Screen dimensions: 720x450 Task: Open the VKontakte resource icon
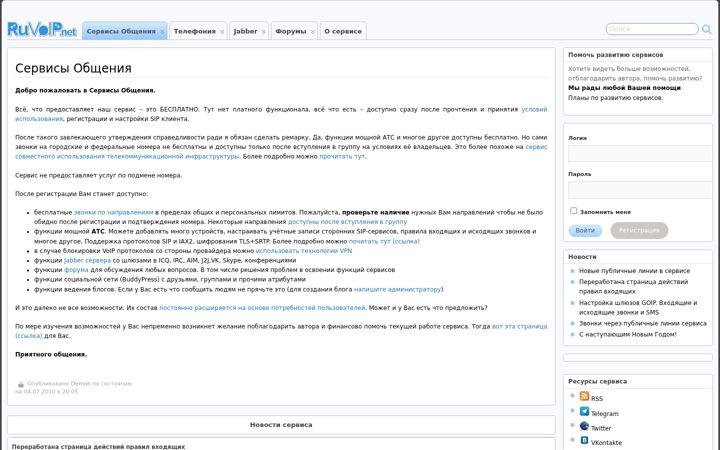[584, 440]
